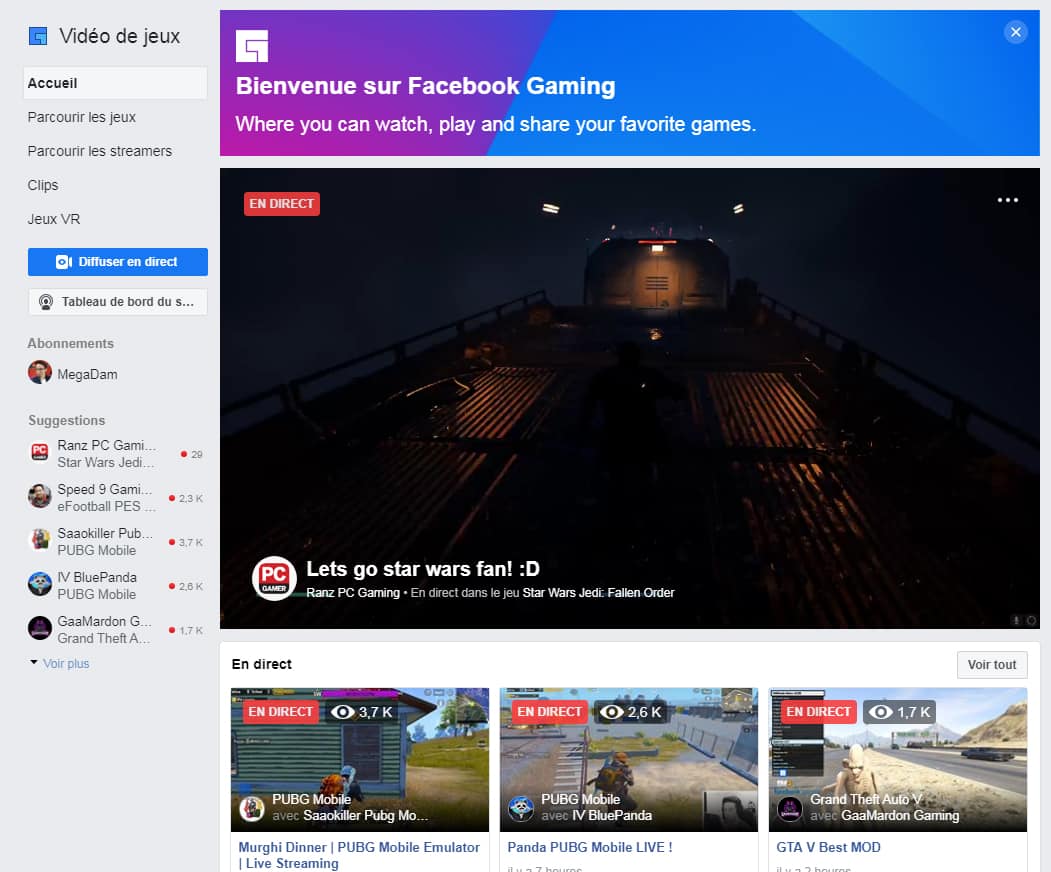
Task: Click Speed 9 Gaming suggestion avatar
Action: pos(40,496)
